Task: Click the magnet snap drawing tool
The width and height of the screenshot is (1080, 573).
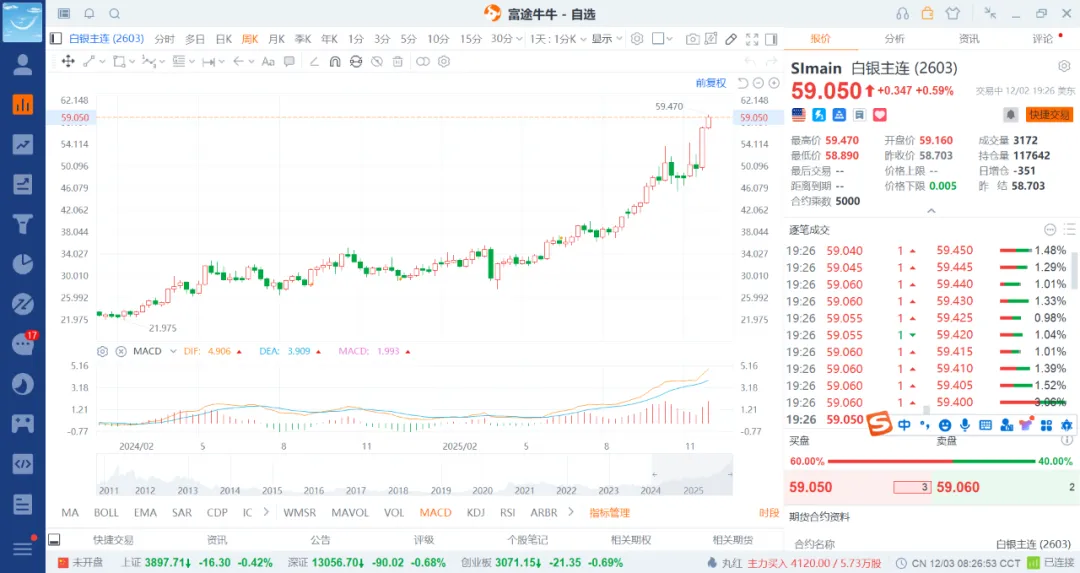Action: click(334, 61)
